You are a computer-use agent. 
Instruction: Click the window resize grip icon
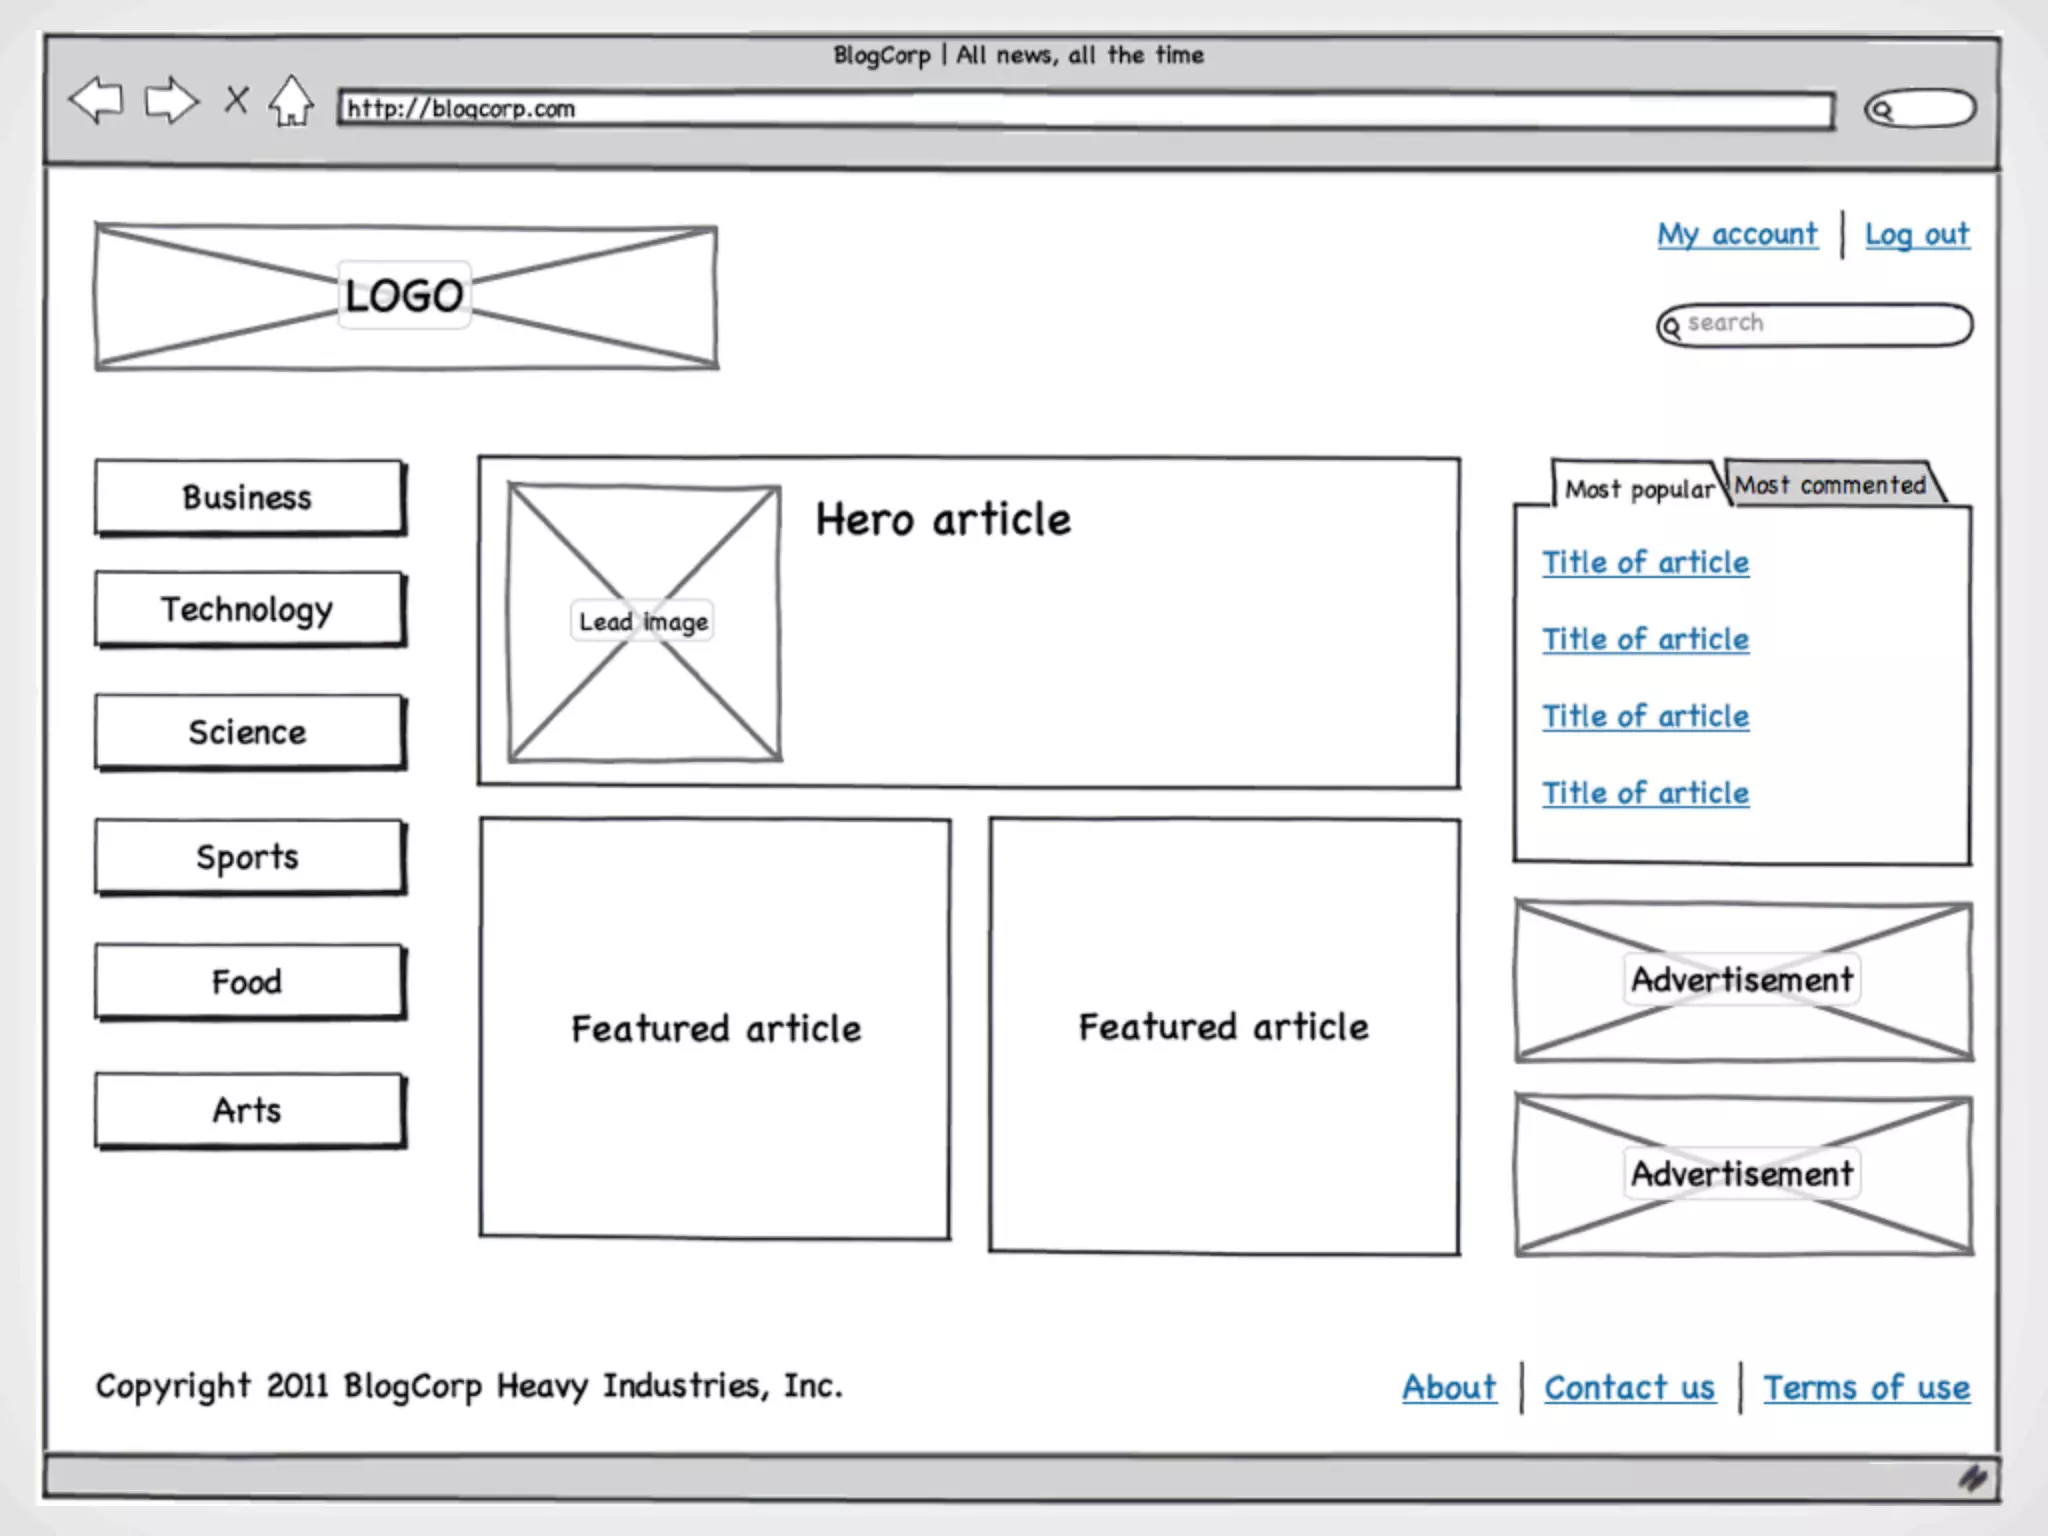click(x=1972, y=1478)
